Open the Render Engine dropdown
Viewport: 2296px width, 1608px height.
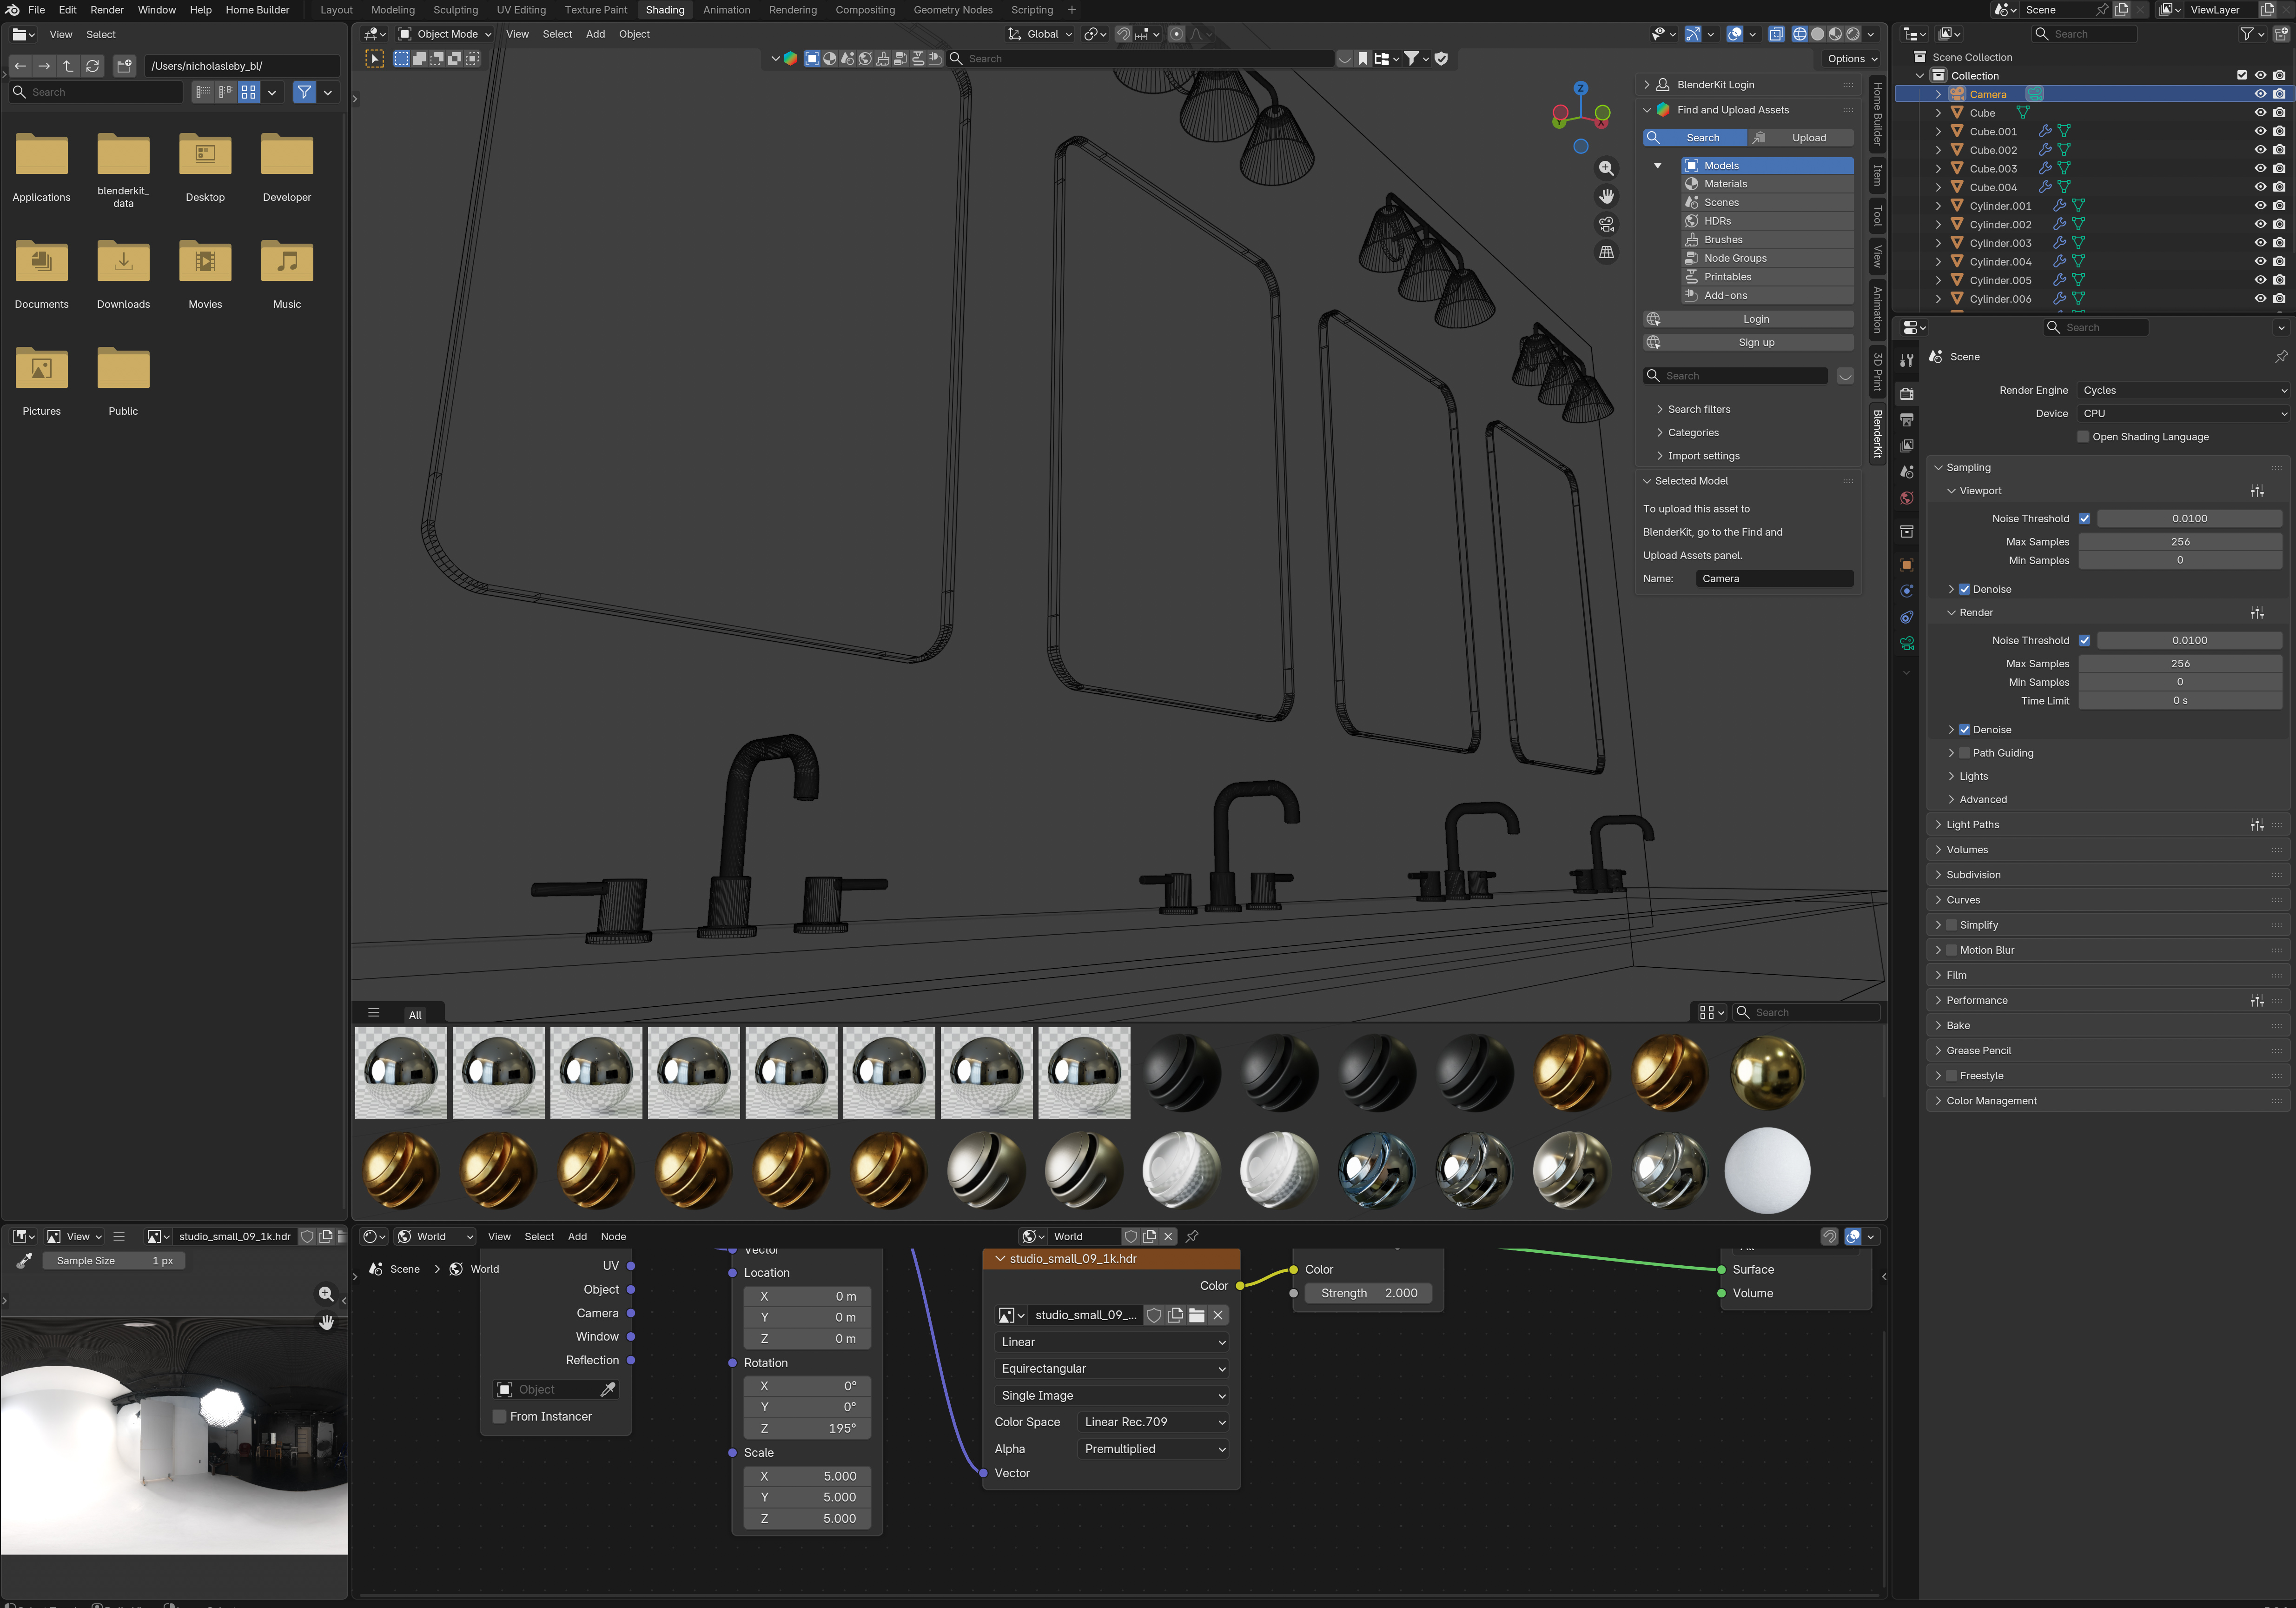point(2183,391)
